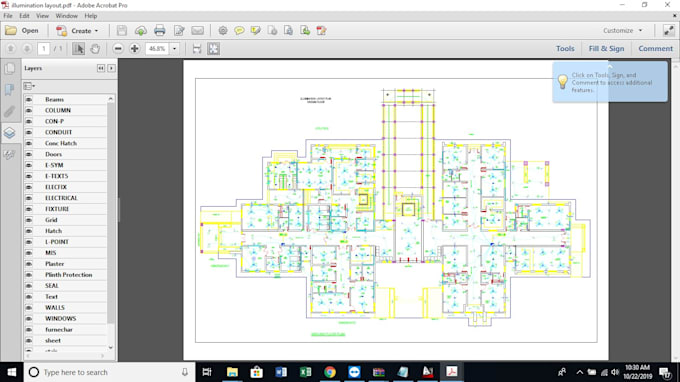Image resolution: width=680 pixels, height=382 pixels.
Task: Open the Action Center notifications button
Action: (x=665, y=372)
